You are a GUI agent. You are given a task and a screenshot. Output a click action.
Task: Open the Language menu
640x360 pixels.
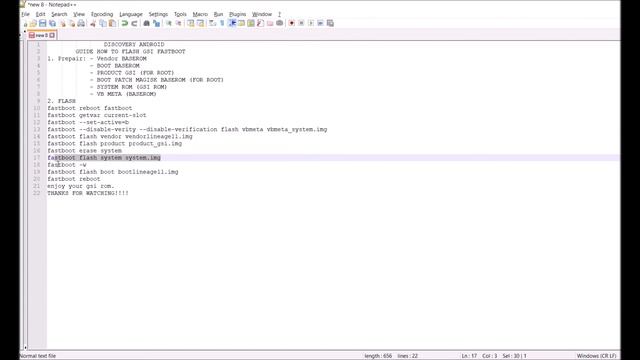click(131, 14)
